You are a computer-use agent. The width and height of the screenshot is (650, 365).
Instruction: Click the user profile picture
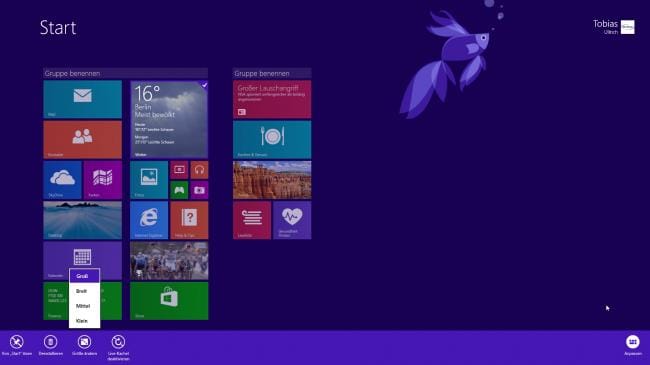(x=628, y=27)
